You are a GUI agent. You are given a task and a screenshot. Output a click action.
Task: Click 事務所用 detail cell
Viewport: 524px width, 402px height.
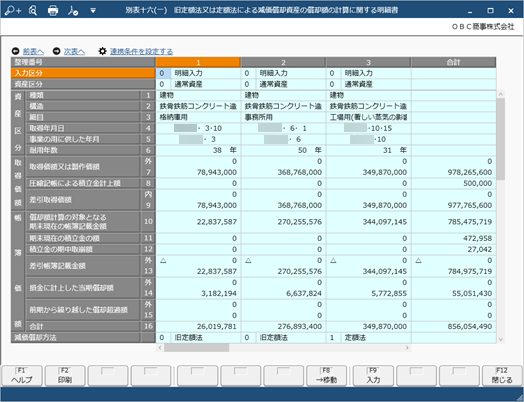click(283, 117)
